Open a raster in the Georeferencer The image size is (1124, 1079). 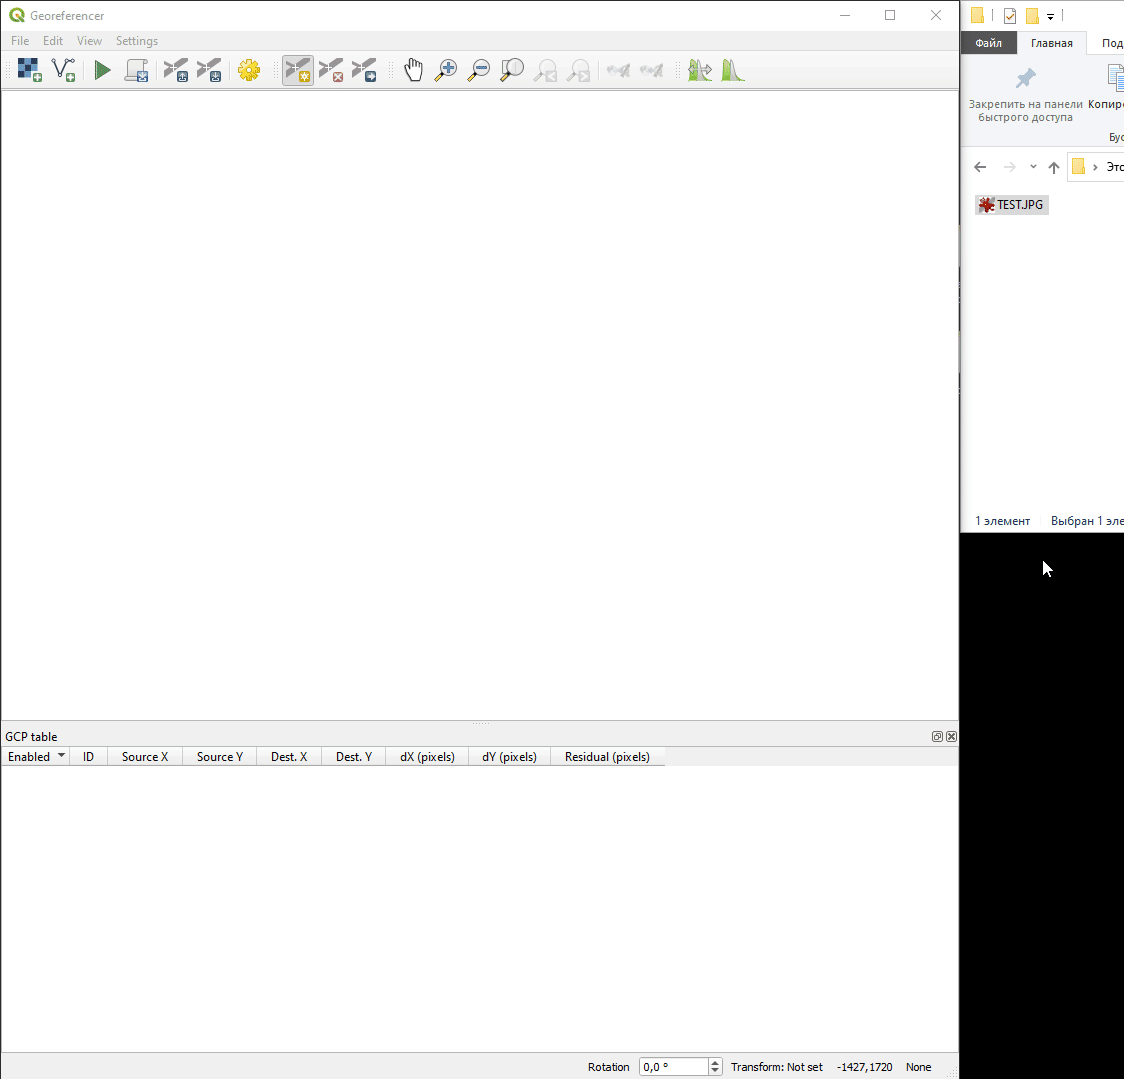tap(28, 70)
